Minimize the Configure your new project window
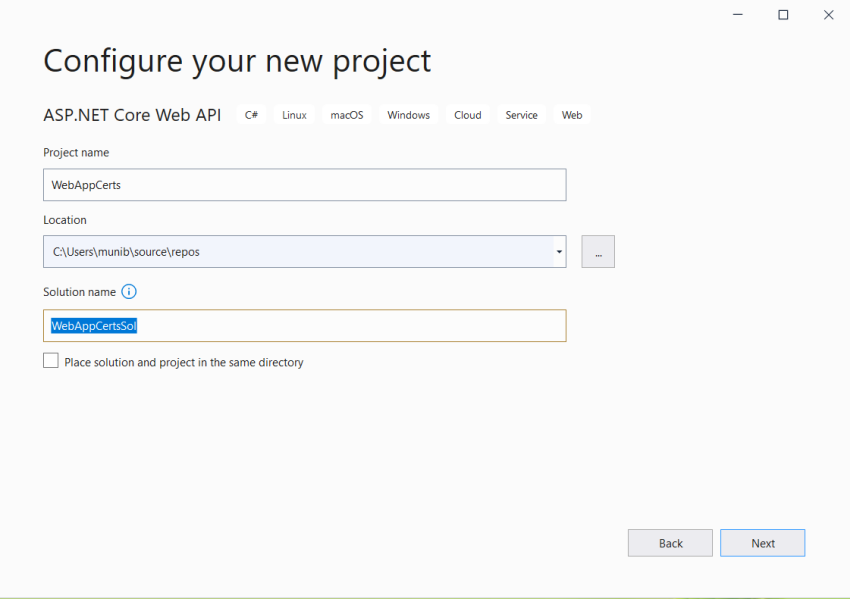The width and height of the screenshot is (850, 599). tap(737, 15)
